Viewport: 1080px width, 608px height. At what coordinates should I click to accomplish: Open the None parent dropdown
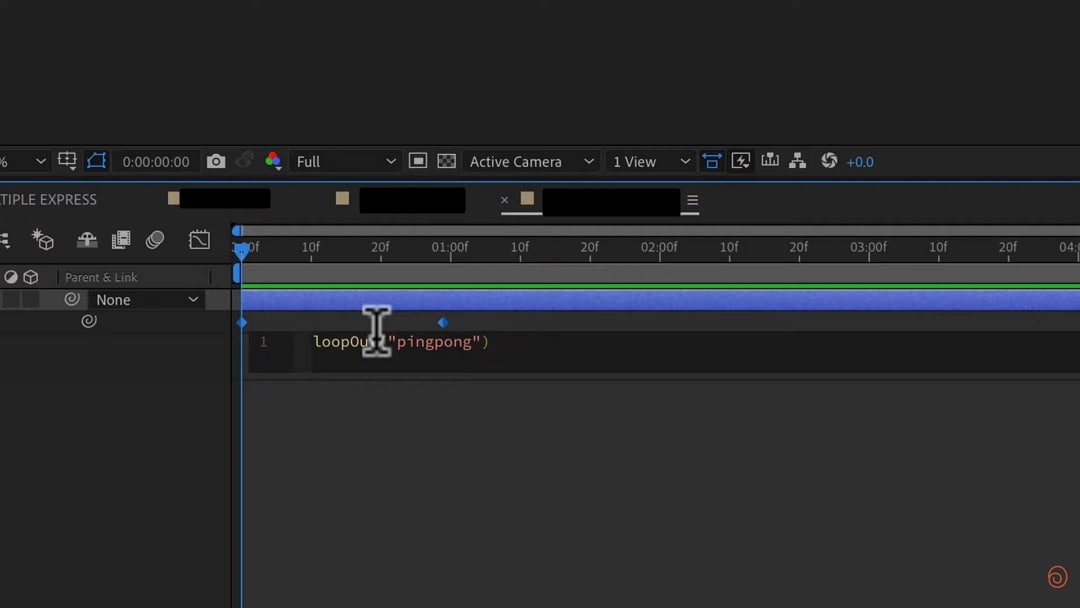(x=146, y=300)
